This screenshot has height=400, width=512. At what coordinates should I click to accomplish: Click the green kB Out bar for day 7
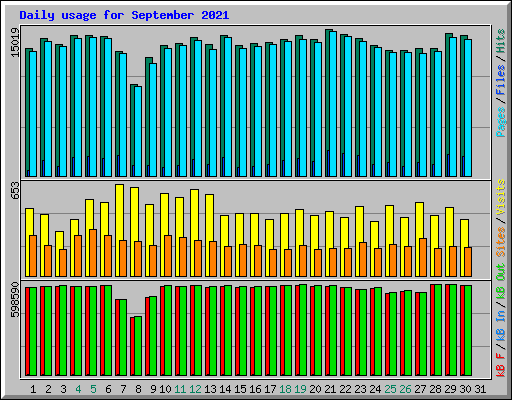[123, 338]
